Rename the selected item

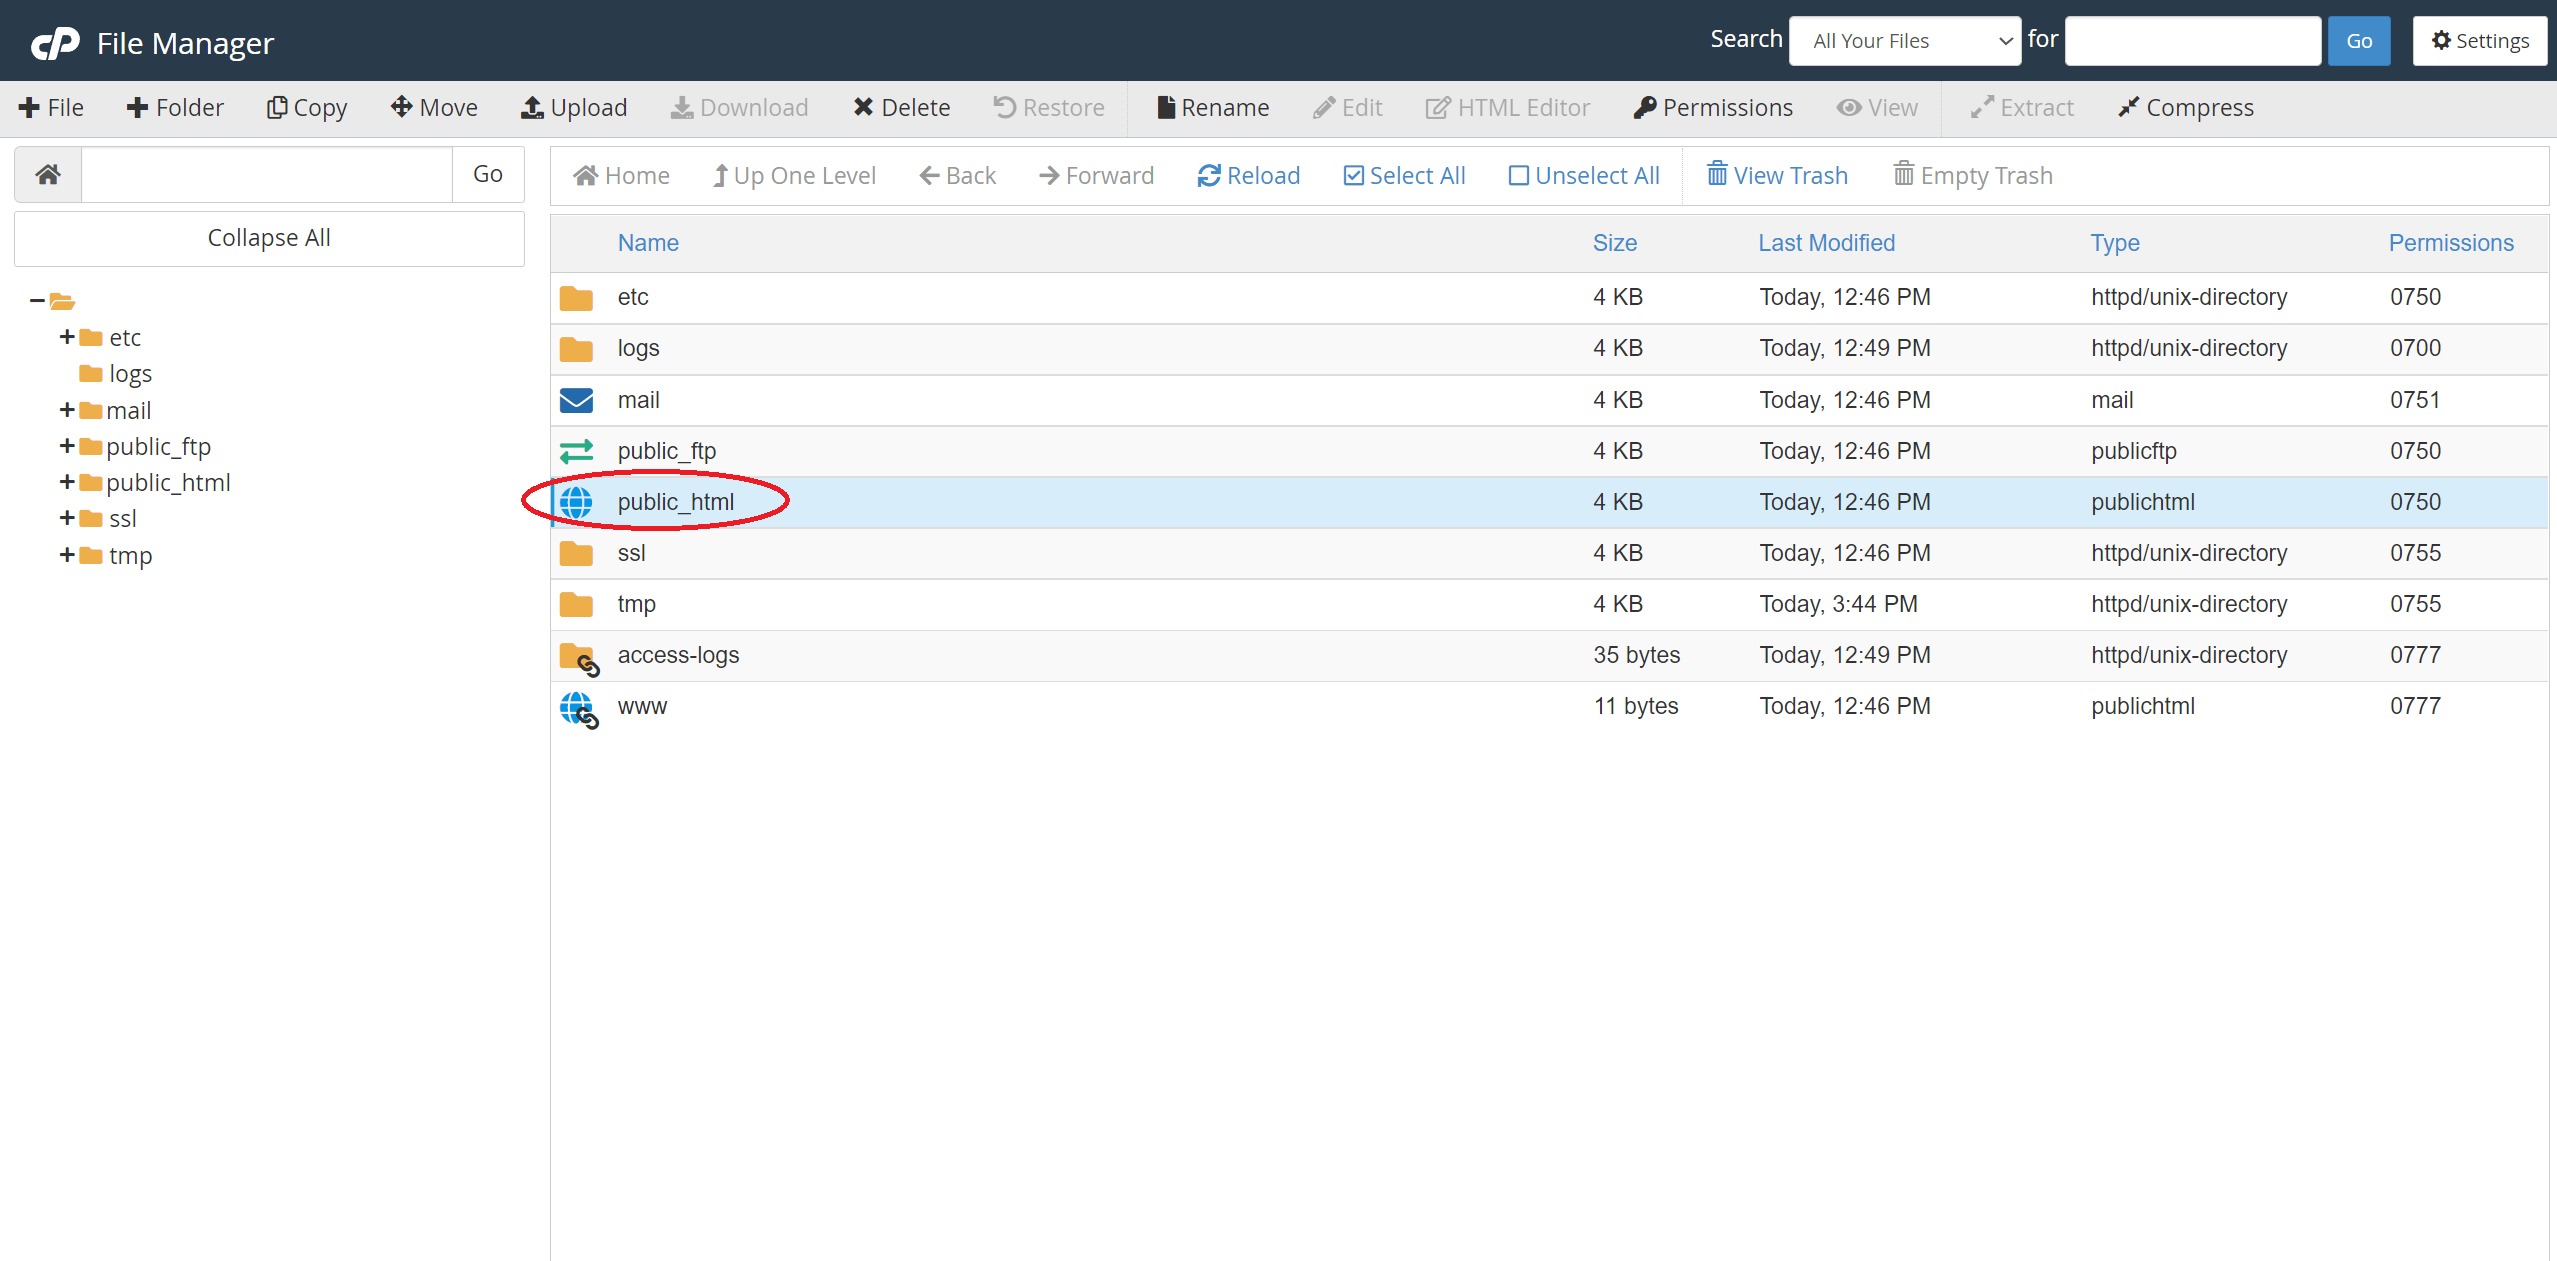pos(1213,107)
